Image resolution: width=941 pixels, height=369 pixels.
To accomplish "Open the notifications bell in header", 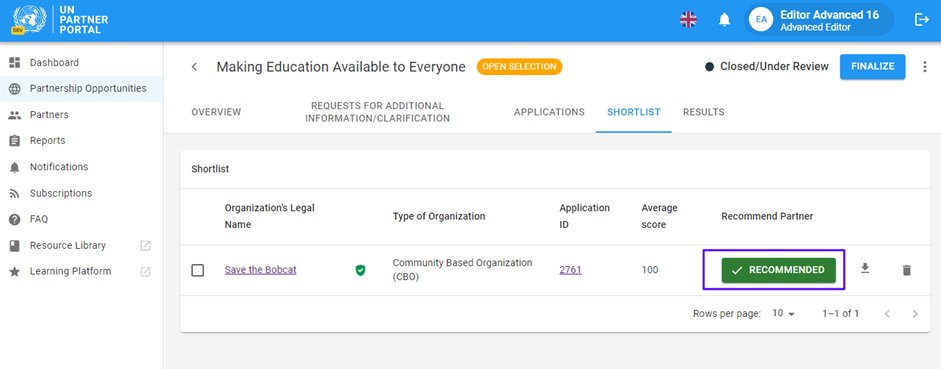I will click(724, 20).
